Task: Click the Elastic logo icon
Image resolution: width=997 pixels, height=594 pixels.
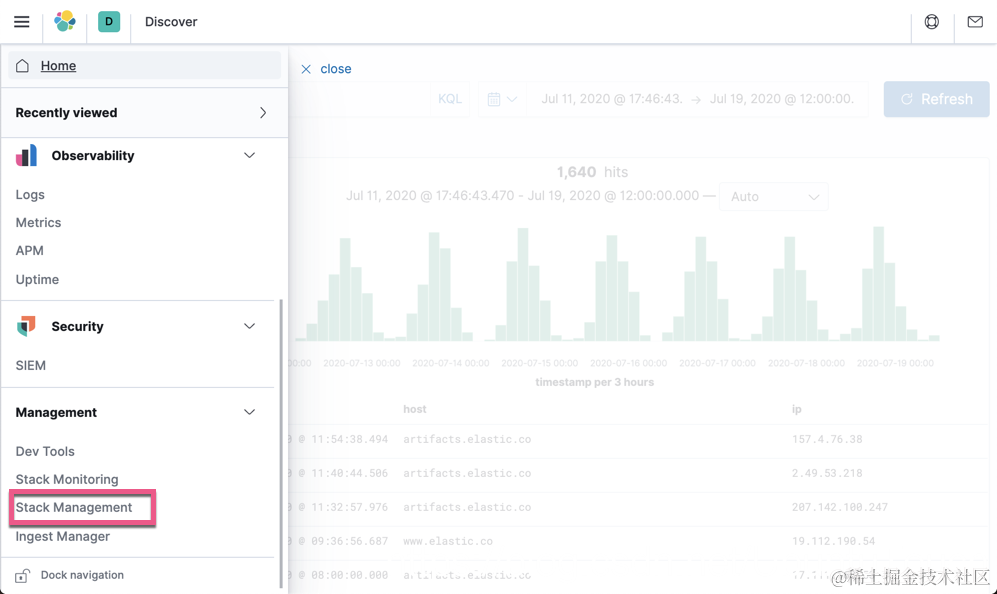Action: point(65,22)
